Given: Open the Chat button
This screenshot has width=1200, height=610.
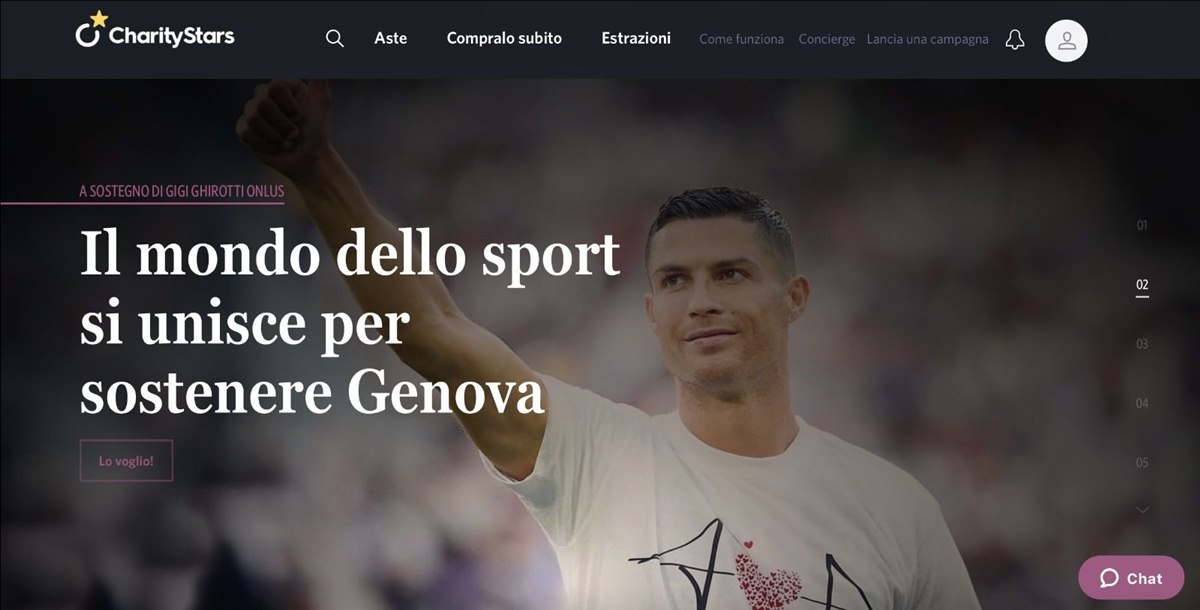Looking at the screenshot, I should pyautogui.click(x=1131, y=578).
